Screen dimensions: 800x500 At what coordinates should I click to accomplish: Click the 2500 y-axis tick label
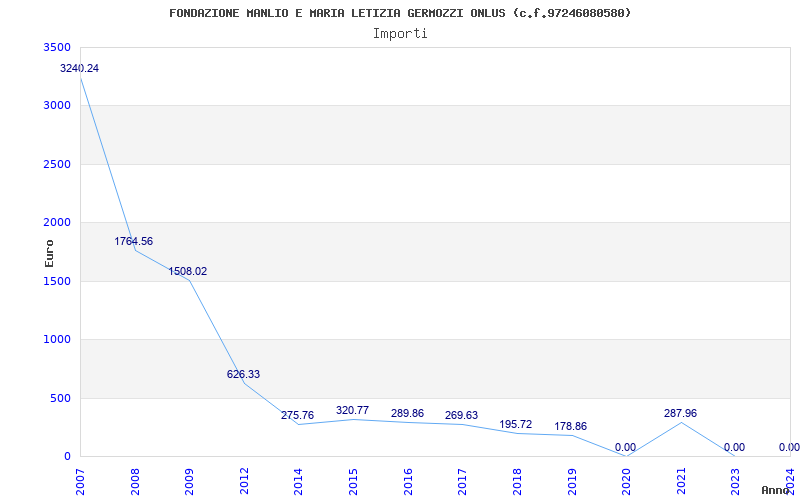coord(58,164)
